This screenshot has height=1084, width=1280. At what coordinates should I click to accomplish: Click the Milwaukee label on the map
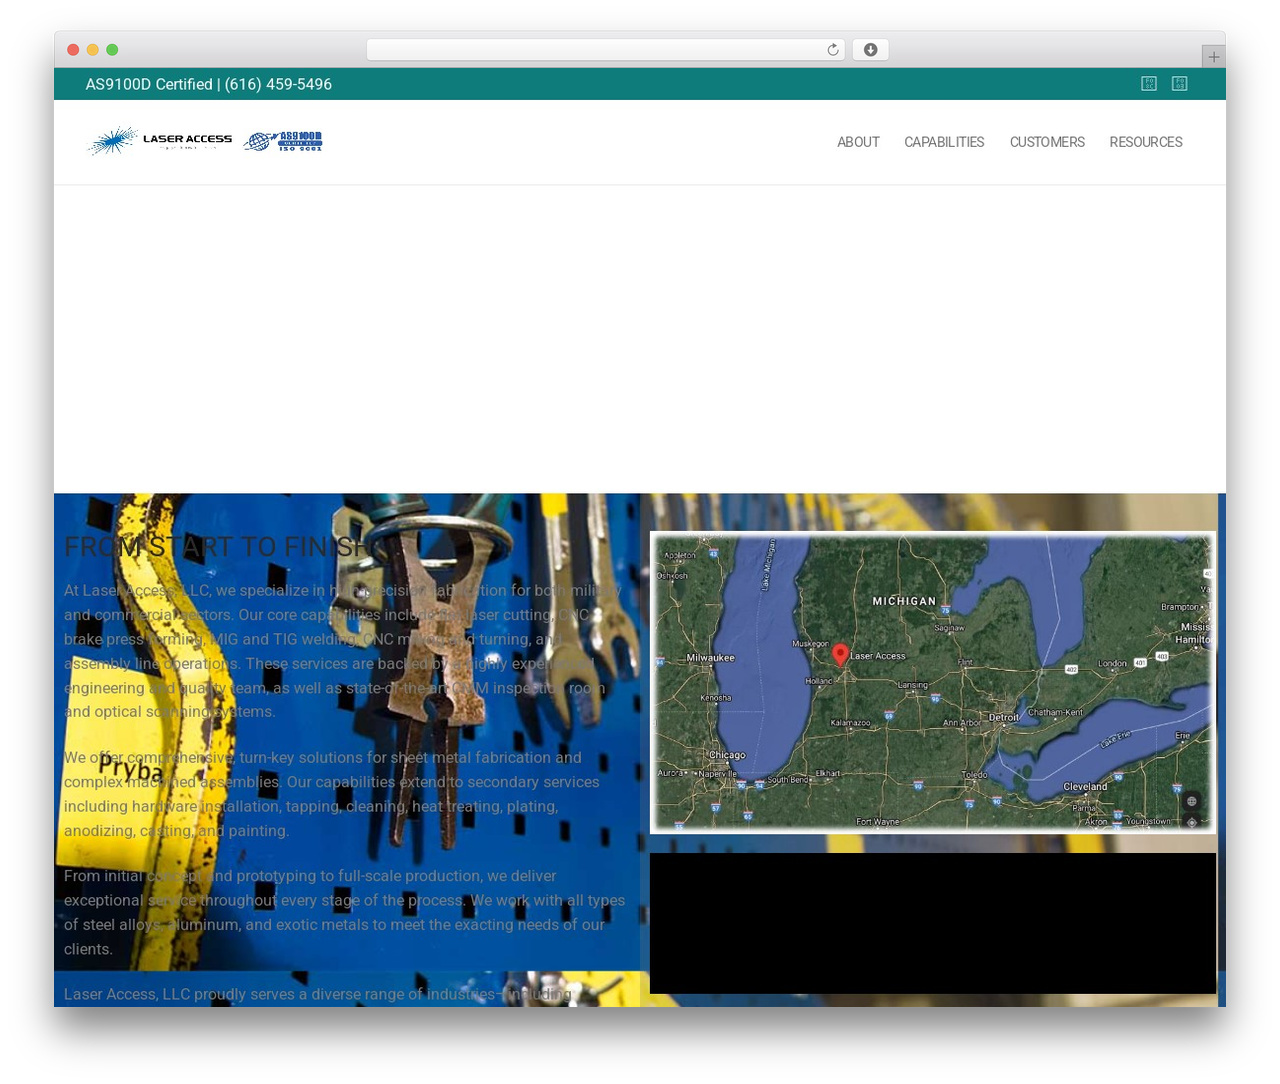click(711, 658)
